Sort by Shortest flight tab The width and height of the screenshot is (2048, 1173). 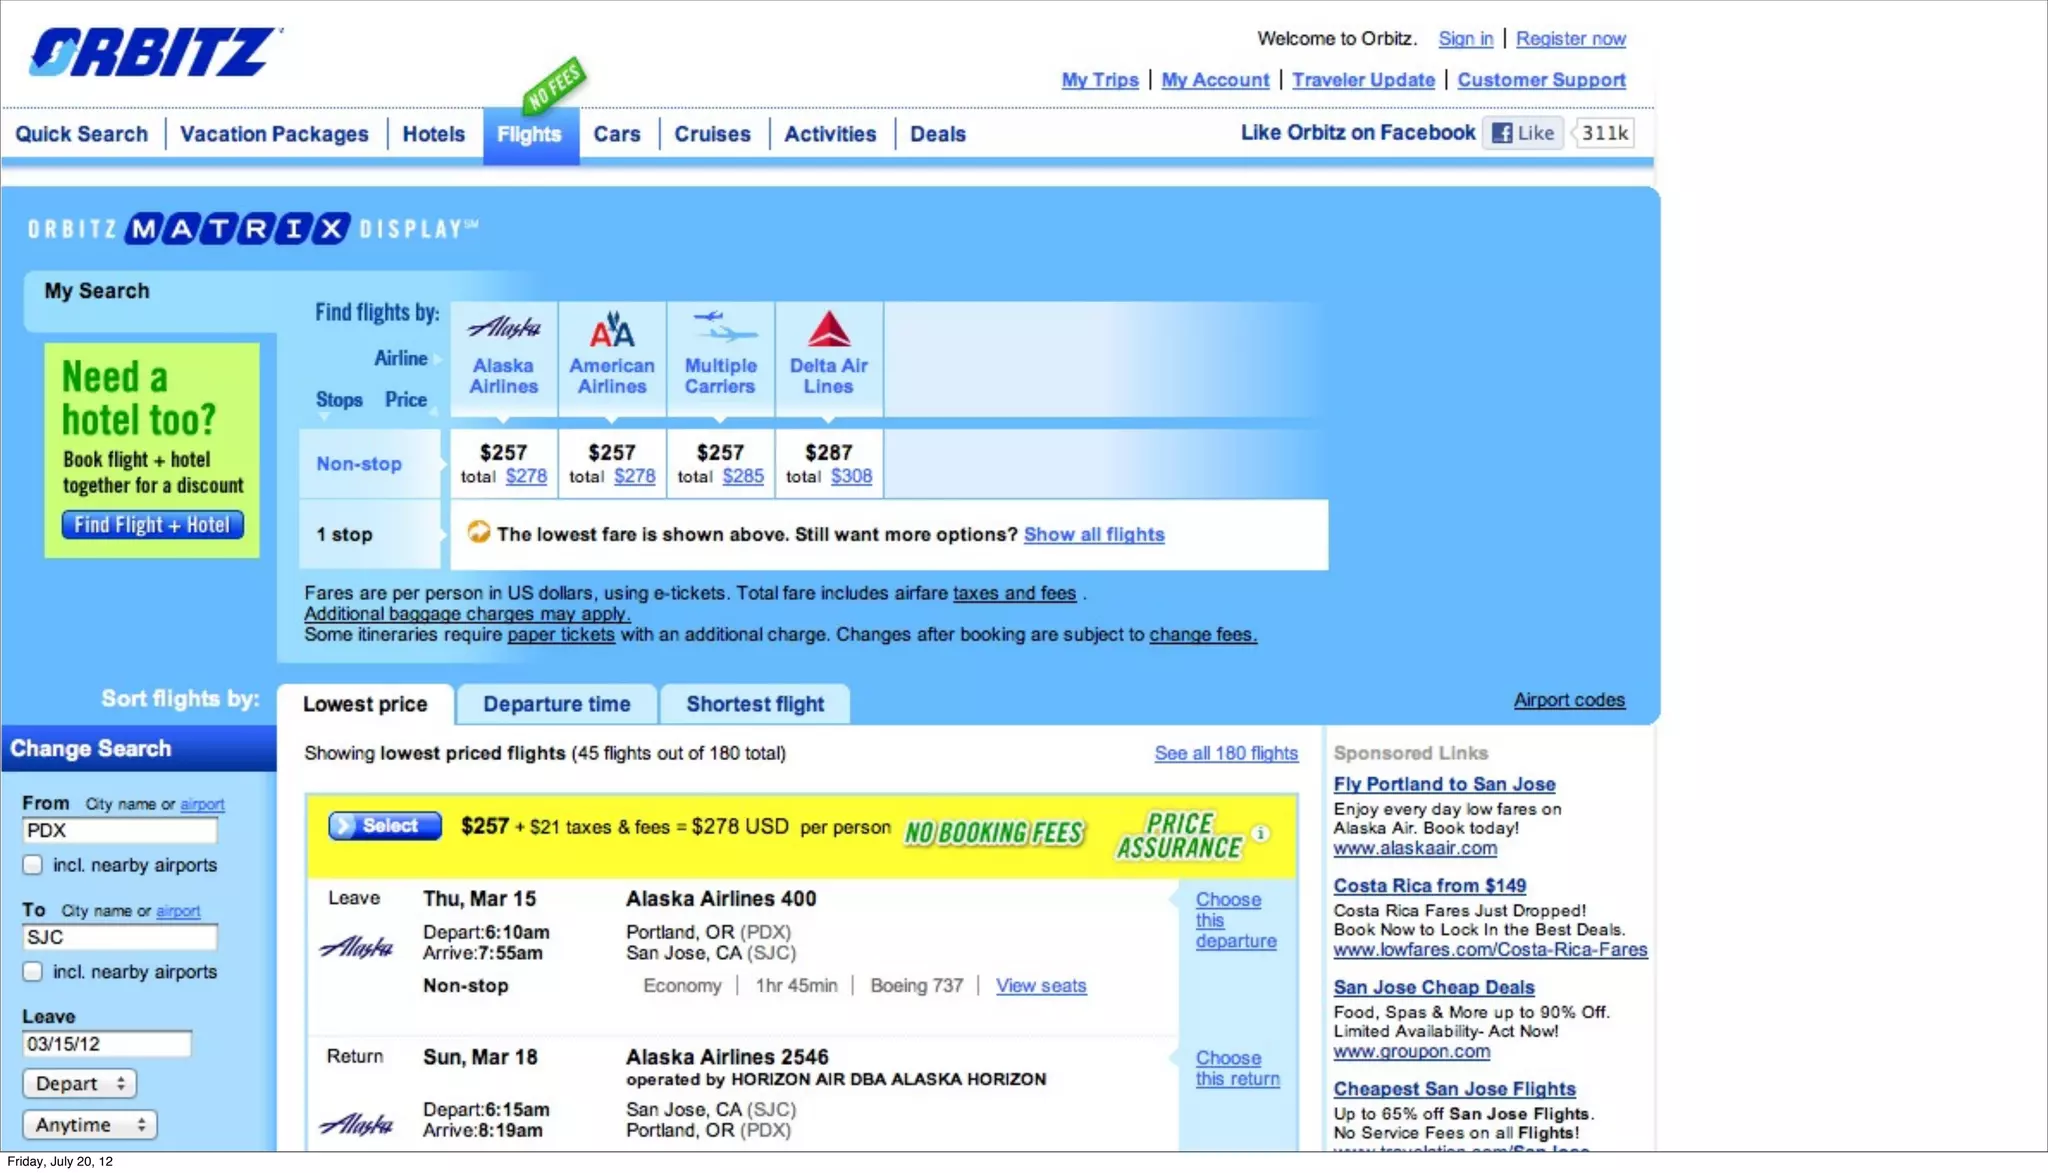tap(755, 704)
